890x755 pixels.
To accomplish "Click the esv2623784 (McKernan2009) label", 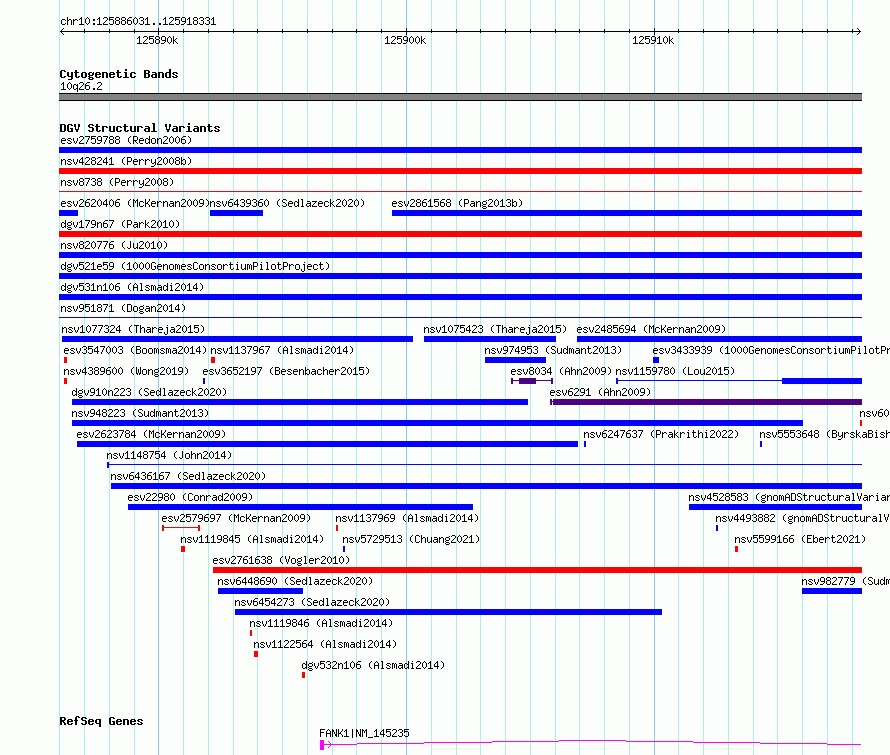I will [151, 434].
